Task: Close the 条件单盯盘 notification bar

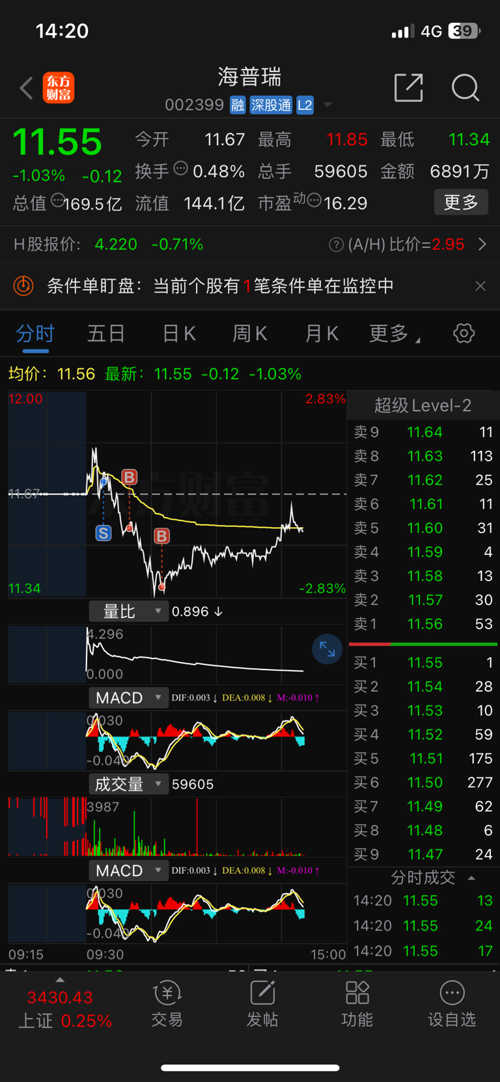Action: click(480, 286)
